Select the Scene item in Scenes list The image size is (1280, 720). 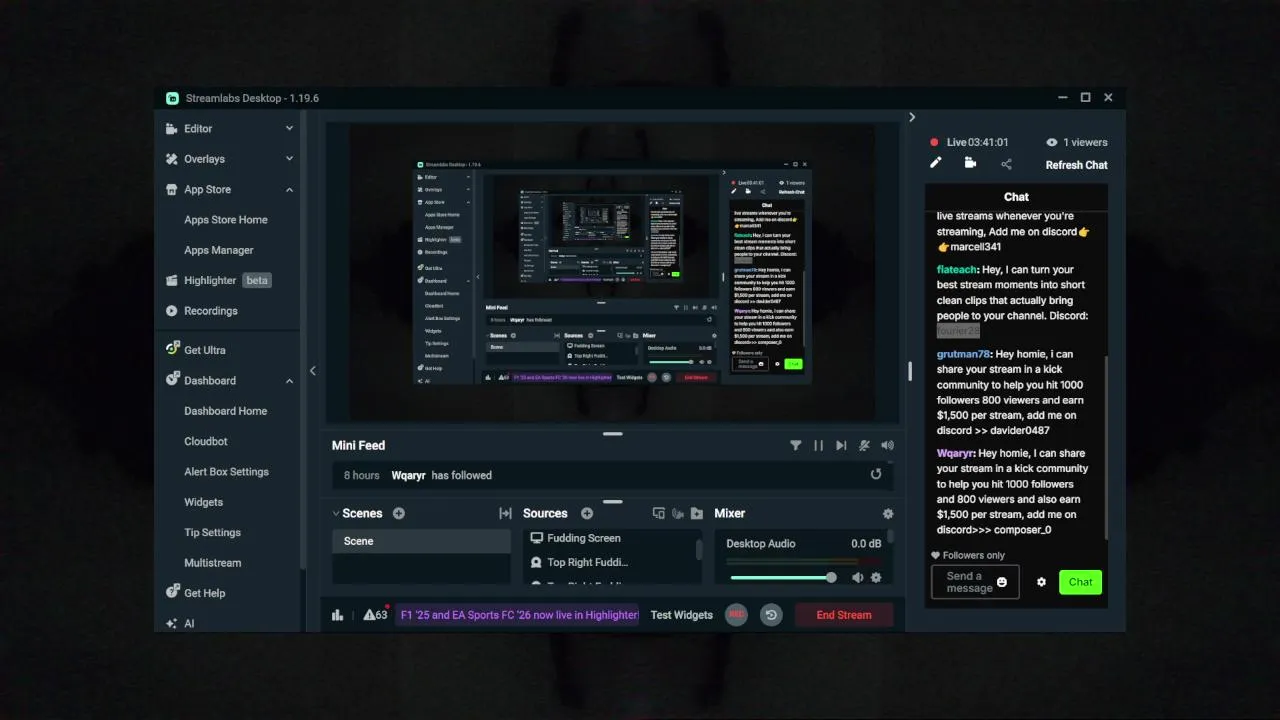point(421,541)
